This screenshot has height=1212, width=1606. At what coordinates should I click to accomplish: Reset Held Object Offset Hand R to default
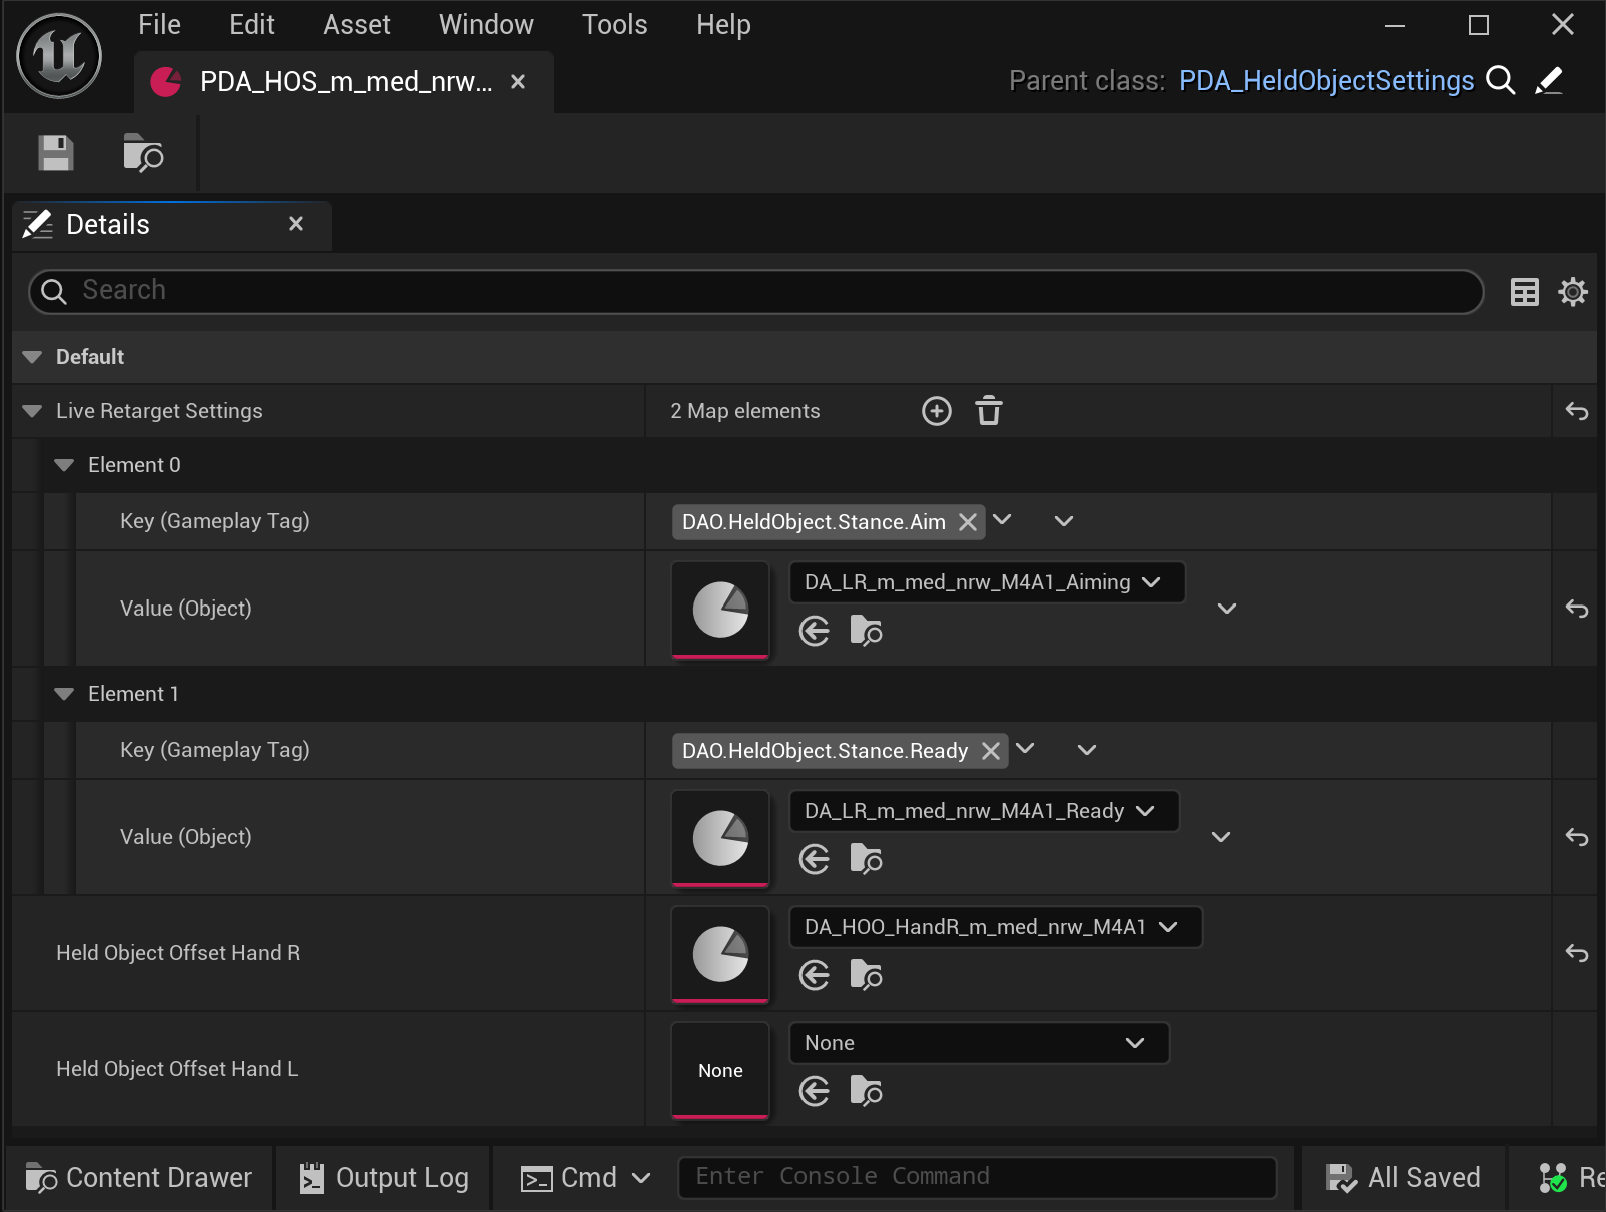point(1576,953)
